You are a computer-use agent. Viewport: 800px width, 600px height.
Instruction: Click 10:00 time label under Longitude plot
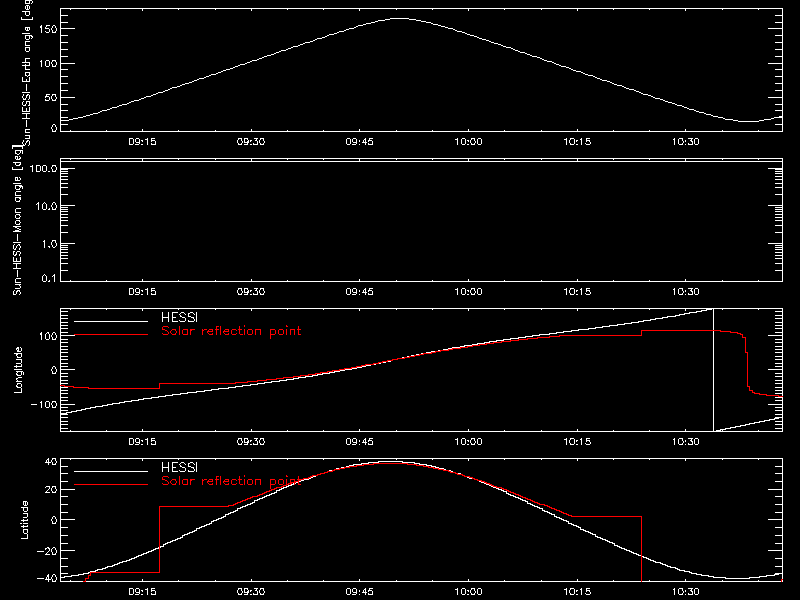[468, 442]
